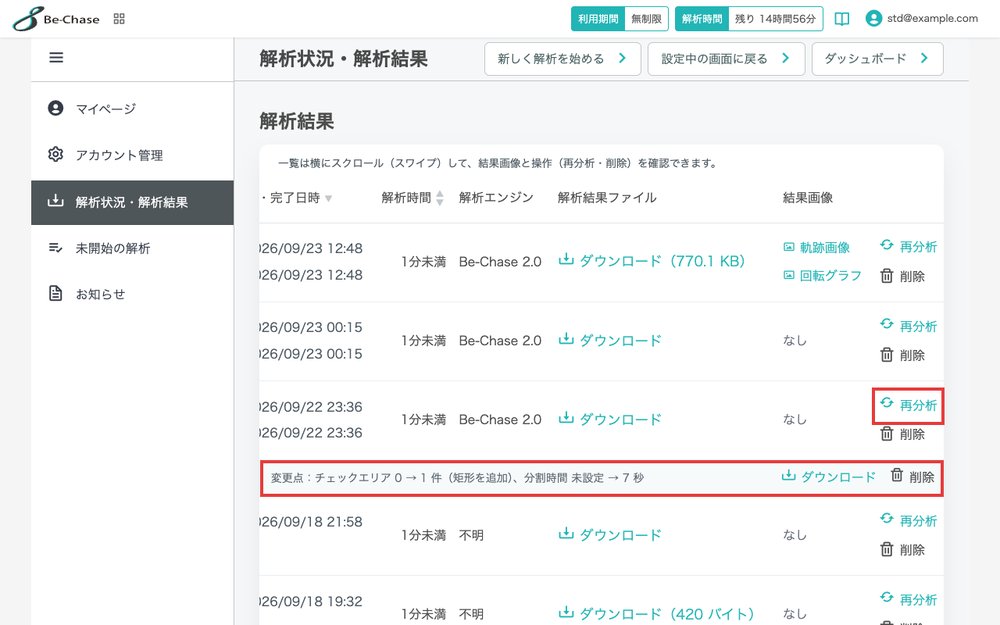Click chevron on ダッシュボード button

[923, 58]
